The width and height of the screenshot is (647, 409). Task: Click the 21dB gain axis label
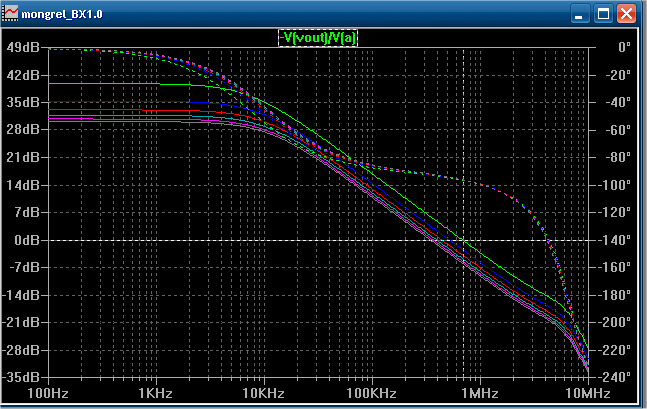click(x=23, y=157)
